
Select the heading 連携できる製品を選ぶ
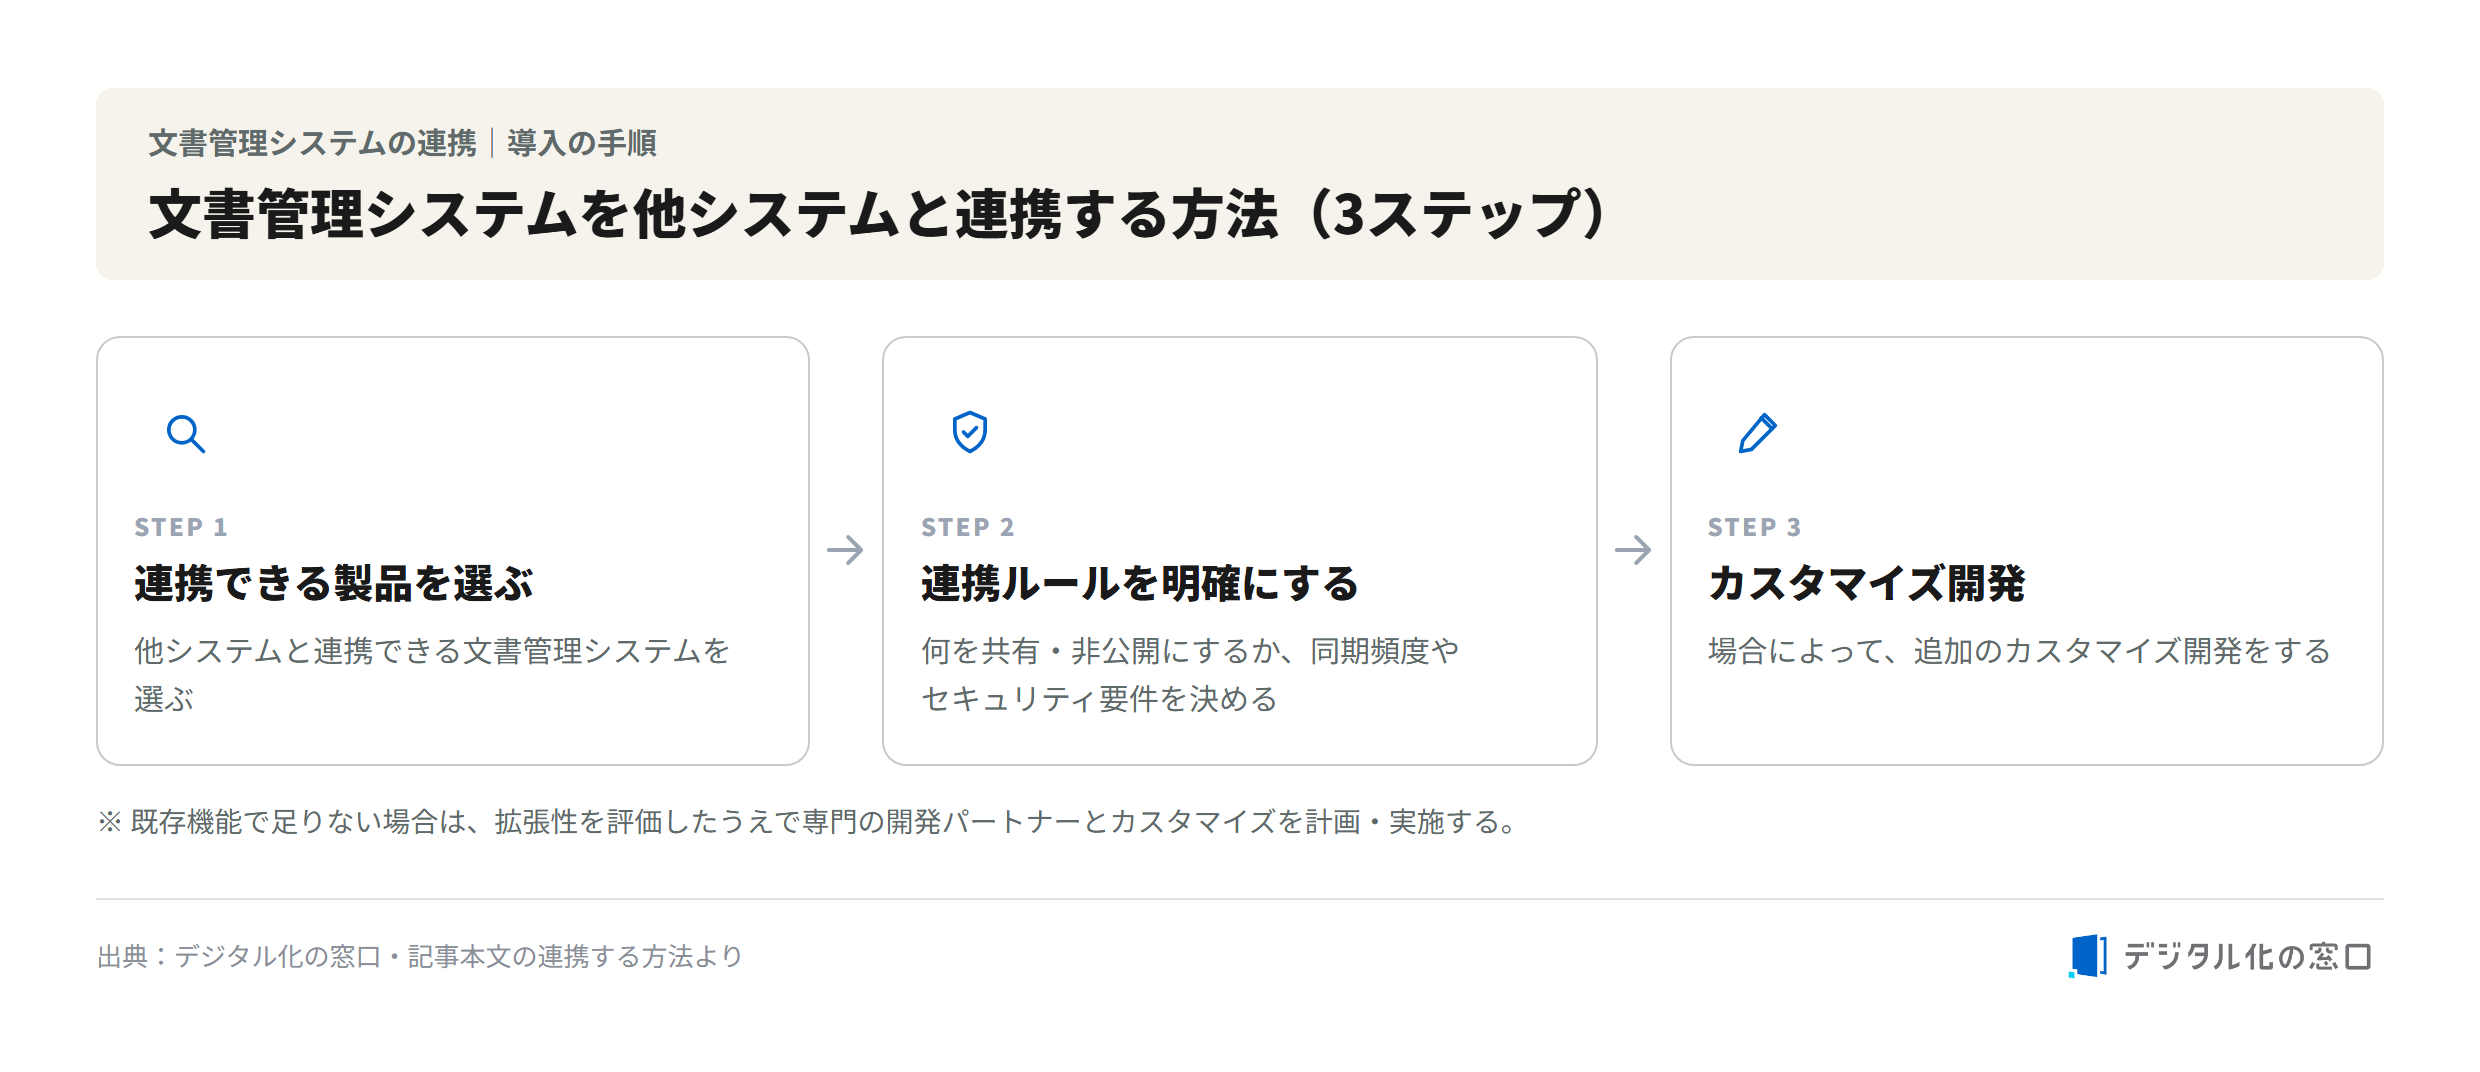click(x=334, y=583)
